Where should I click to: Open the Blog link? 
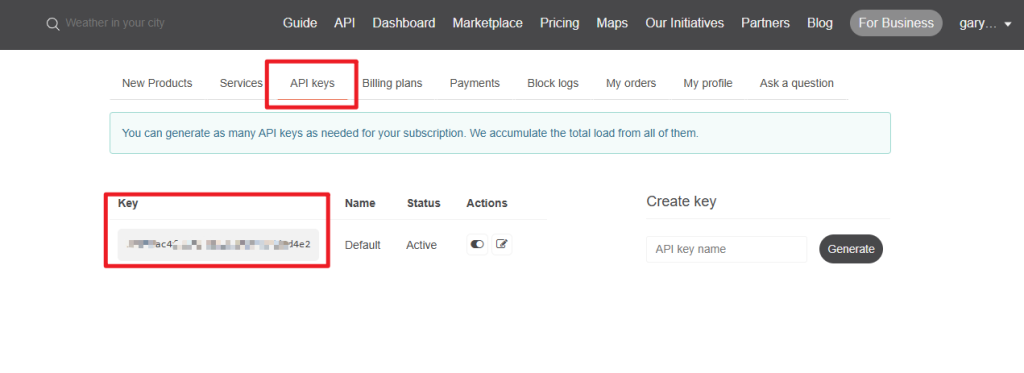pyautogui.click(x=820, y=23)
